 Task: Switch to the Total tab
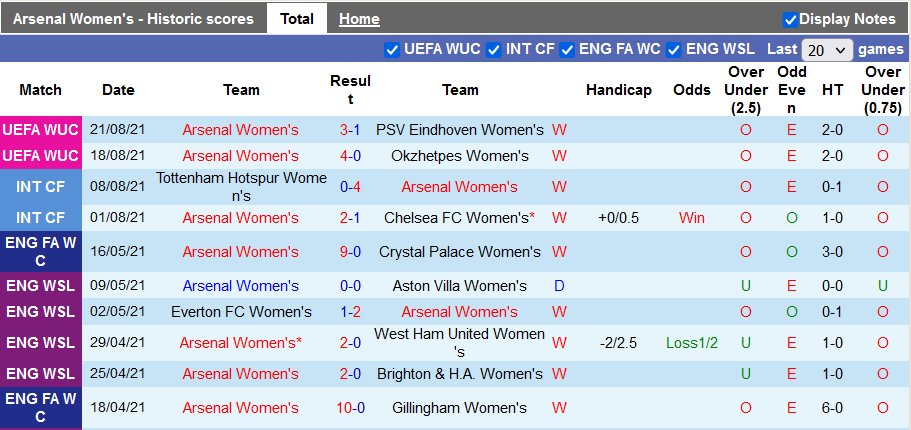[297, 19]
